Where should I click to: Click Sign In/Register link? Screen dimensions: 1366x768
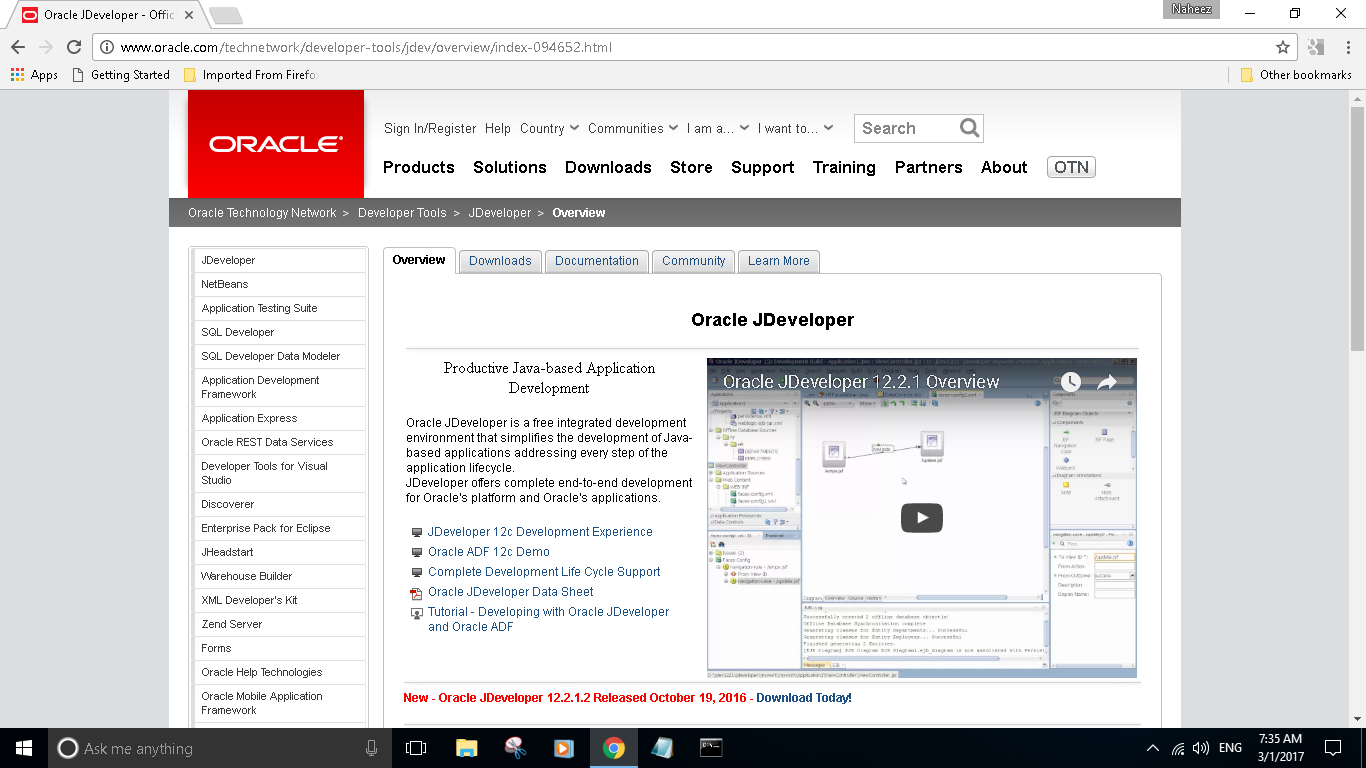tap(430, 128)
